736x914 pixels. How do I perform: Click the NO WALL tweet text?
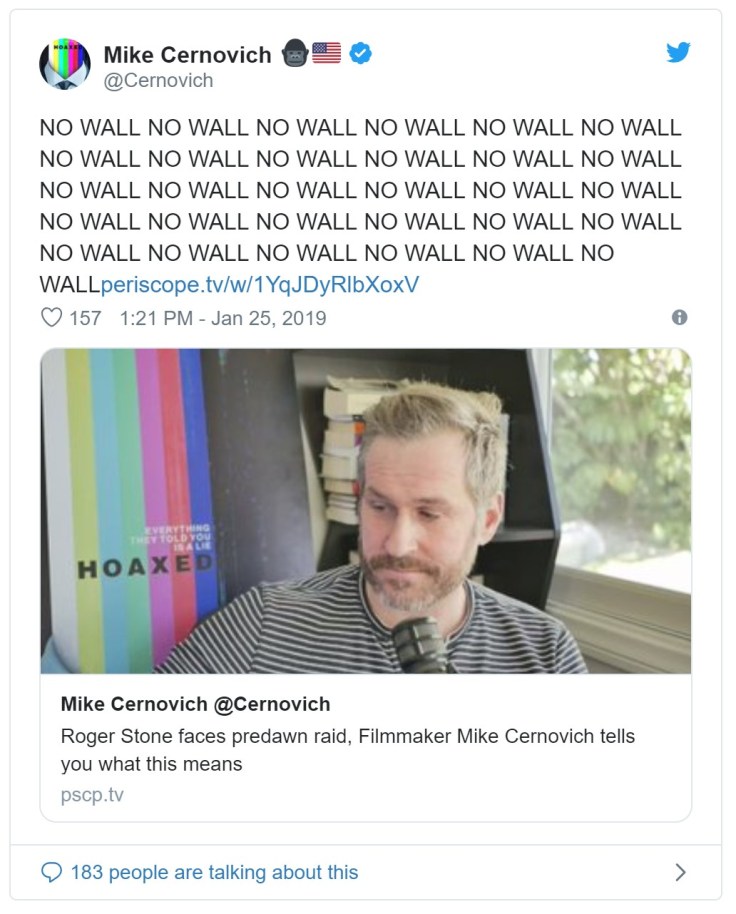pyautogui.click(x=360, y=206)
